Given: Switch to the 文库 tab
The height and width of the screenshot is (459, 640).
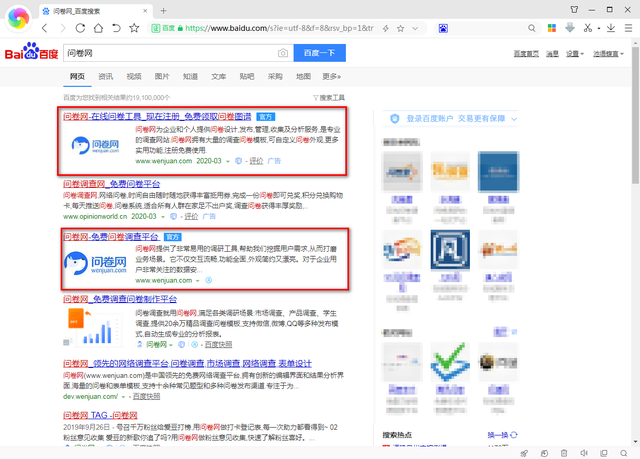Looking at the screenshot, I should coord(218,76).
